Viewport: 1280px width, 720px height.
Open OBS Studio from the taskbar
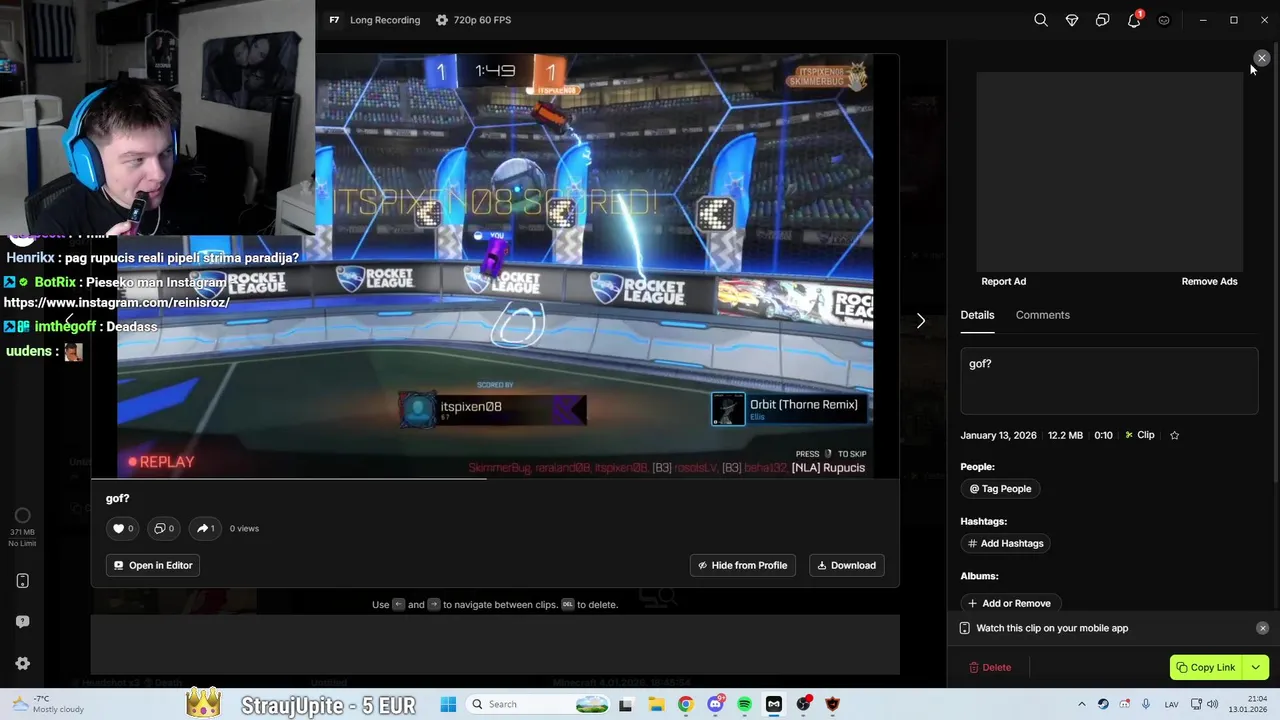pyautogui.click(x=803, y=704)
